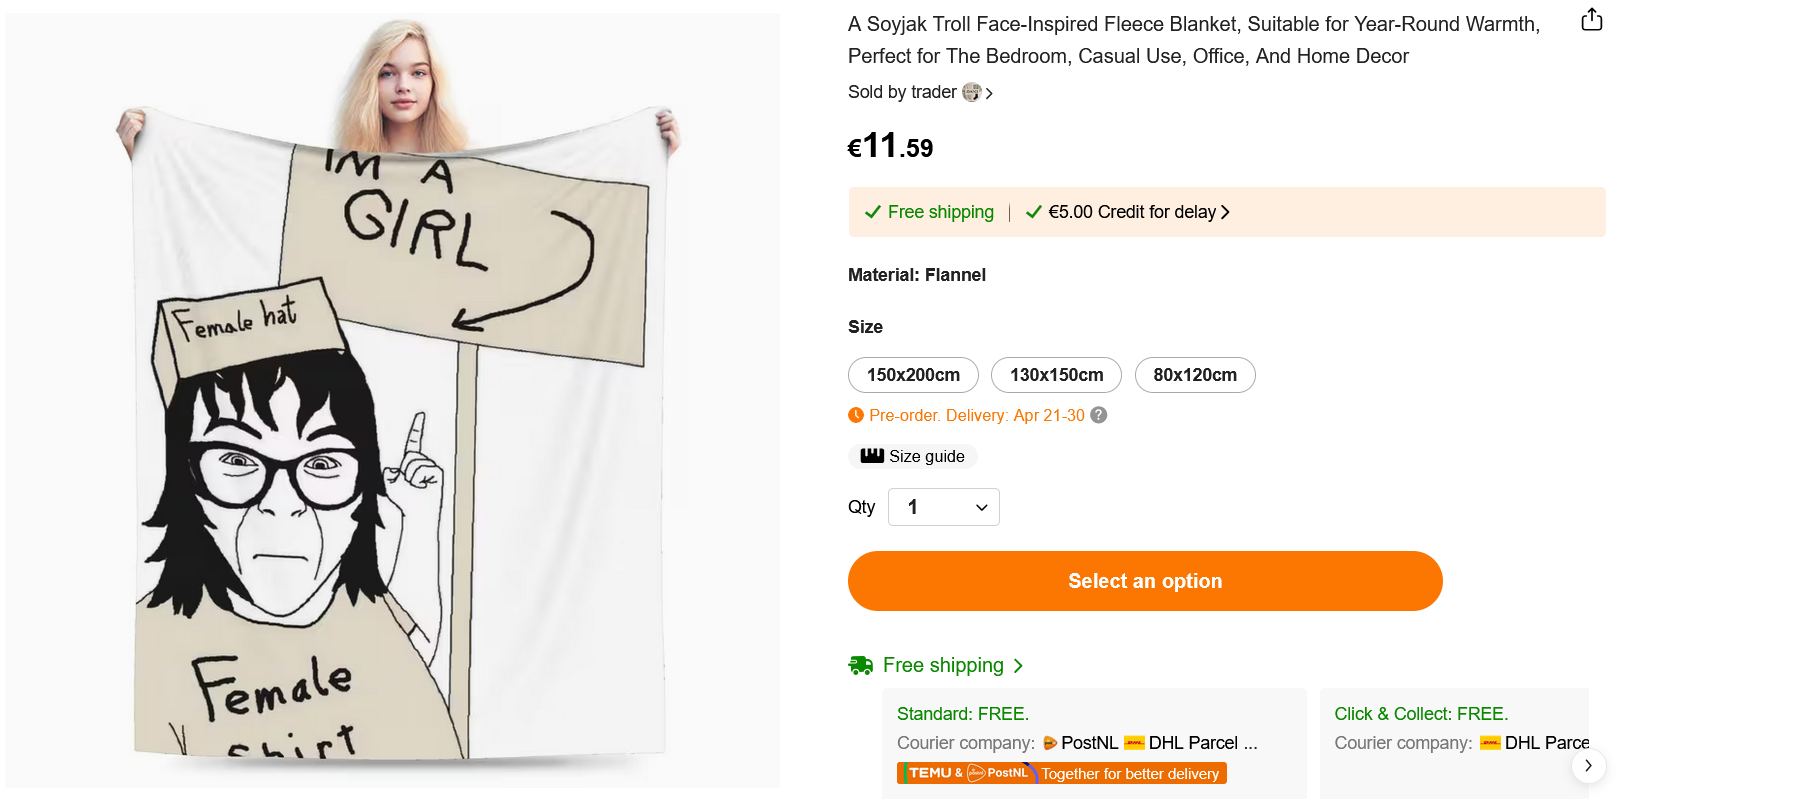Click the Size guide ruler icon
Image resolution: width=1793 pixels, height=799 pixels.
click(872, 456)
